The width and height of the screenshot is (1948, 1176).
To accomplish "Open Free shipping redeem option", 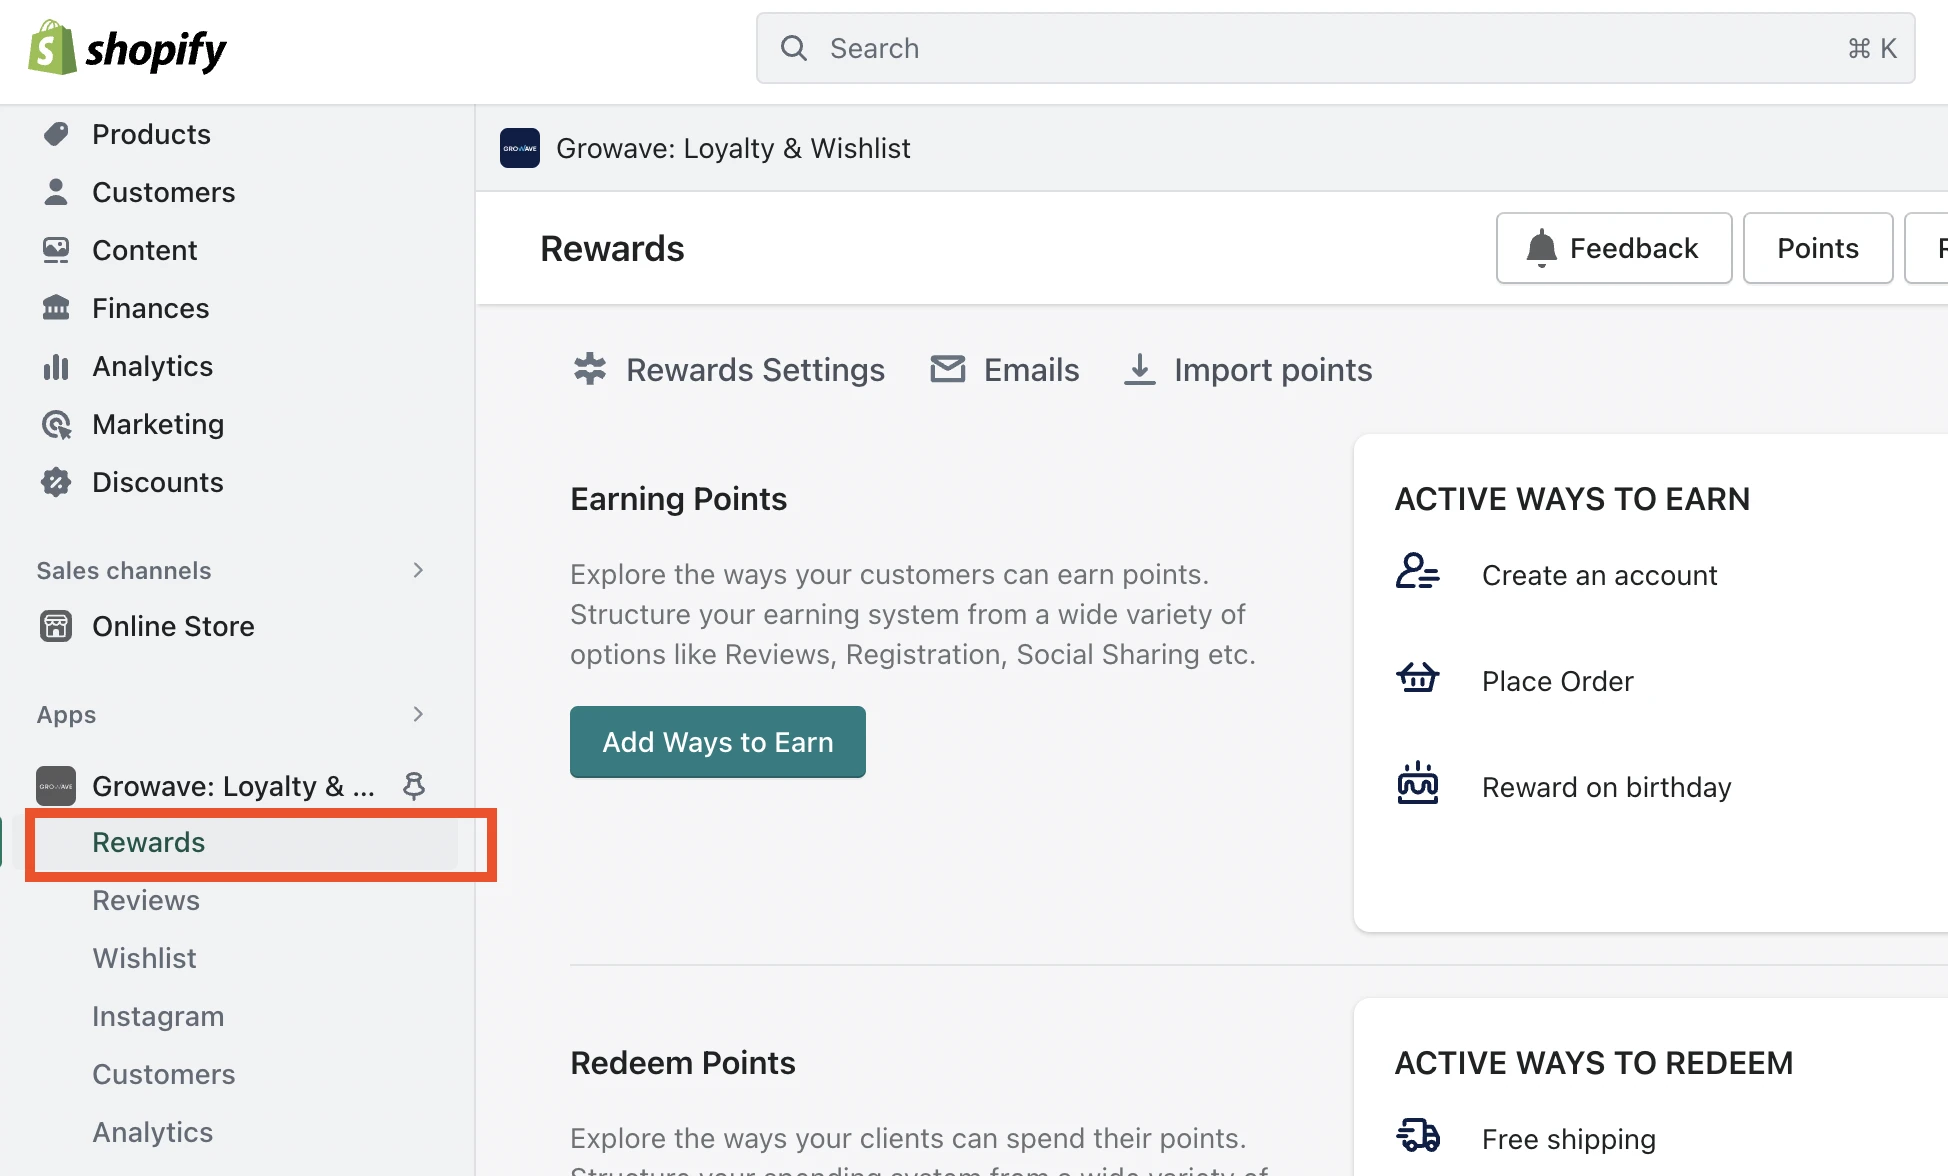I will [x=1569, y=1139].
